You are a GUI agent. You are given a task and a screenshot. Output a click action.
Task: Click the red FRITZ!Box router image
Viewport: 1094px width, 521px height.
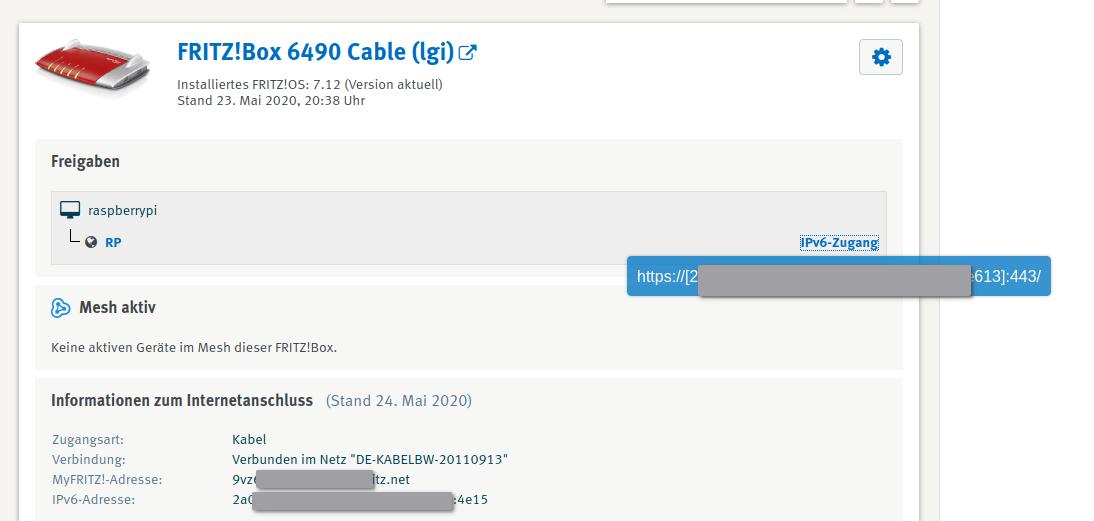(x=89, y=68)
